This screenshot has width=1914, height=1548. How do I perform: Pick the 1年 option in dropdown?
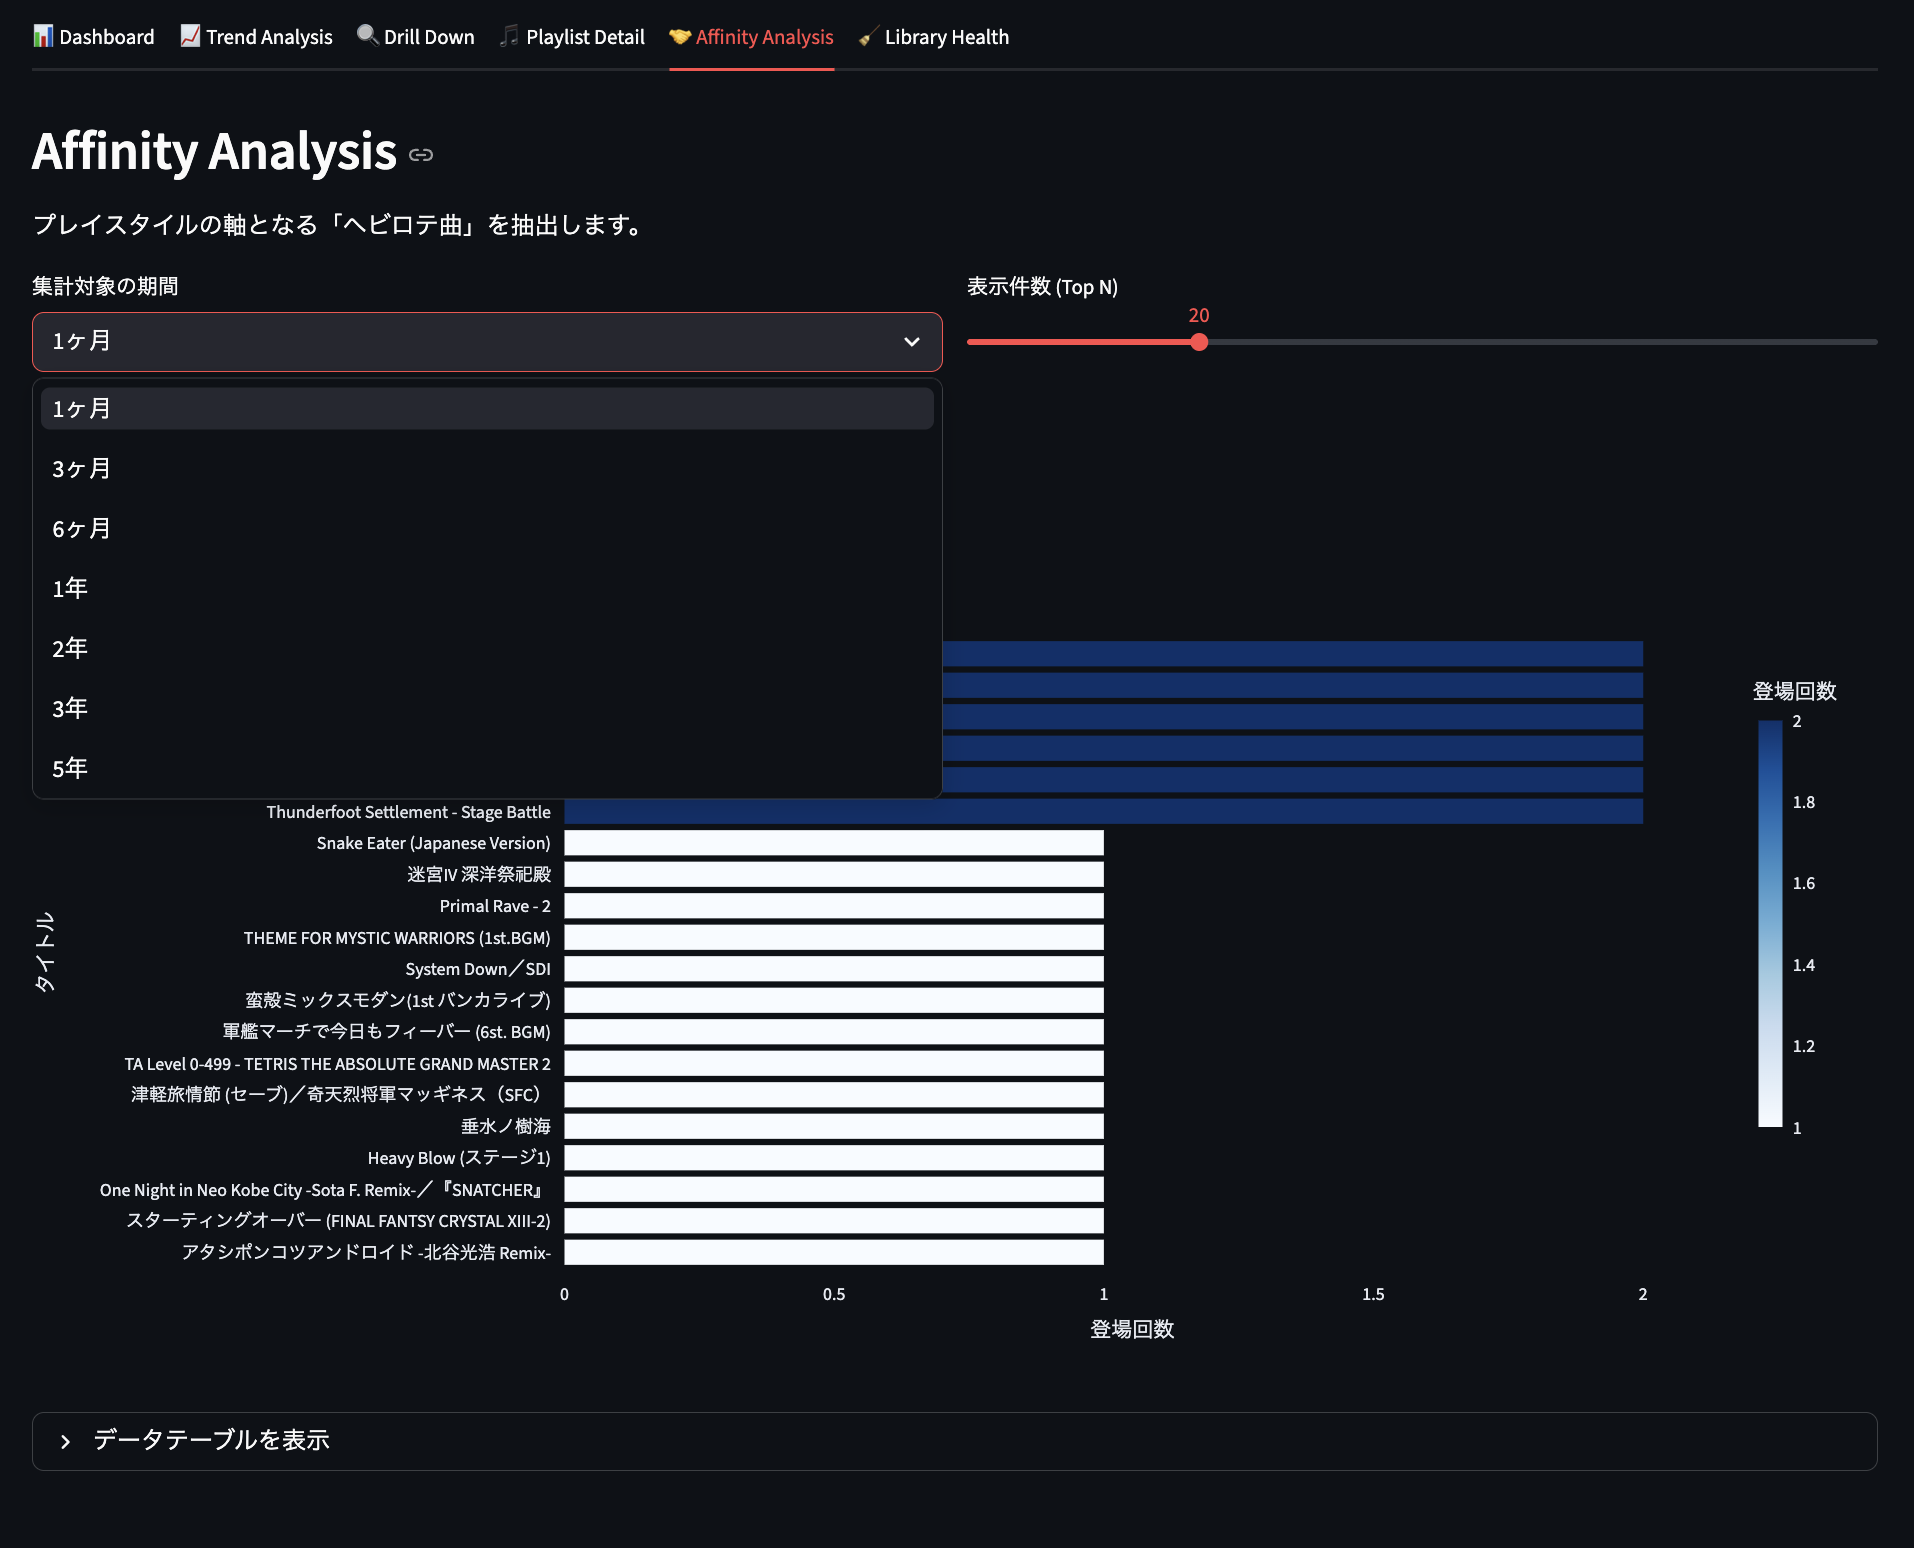[x=70, y=589]
